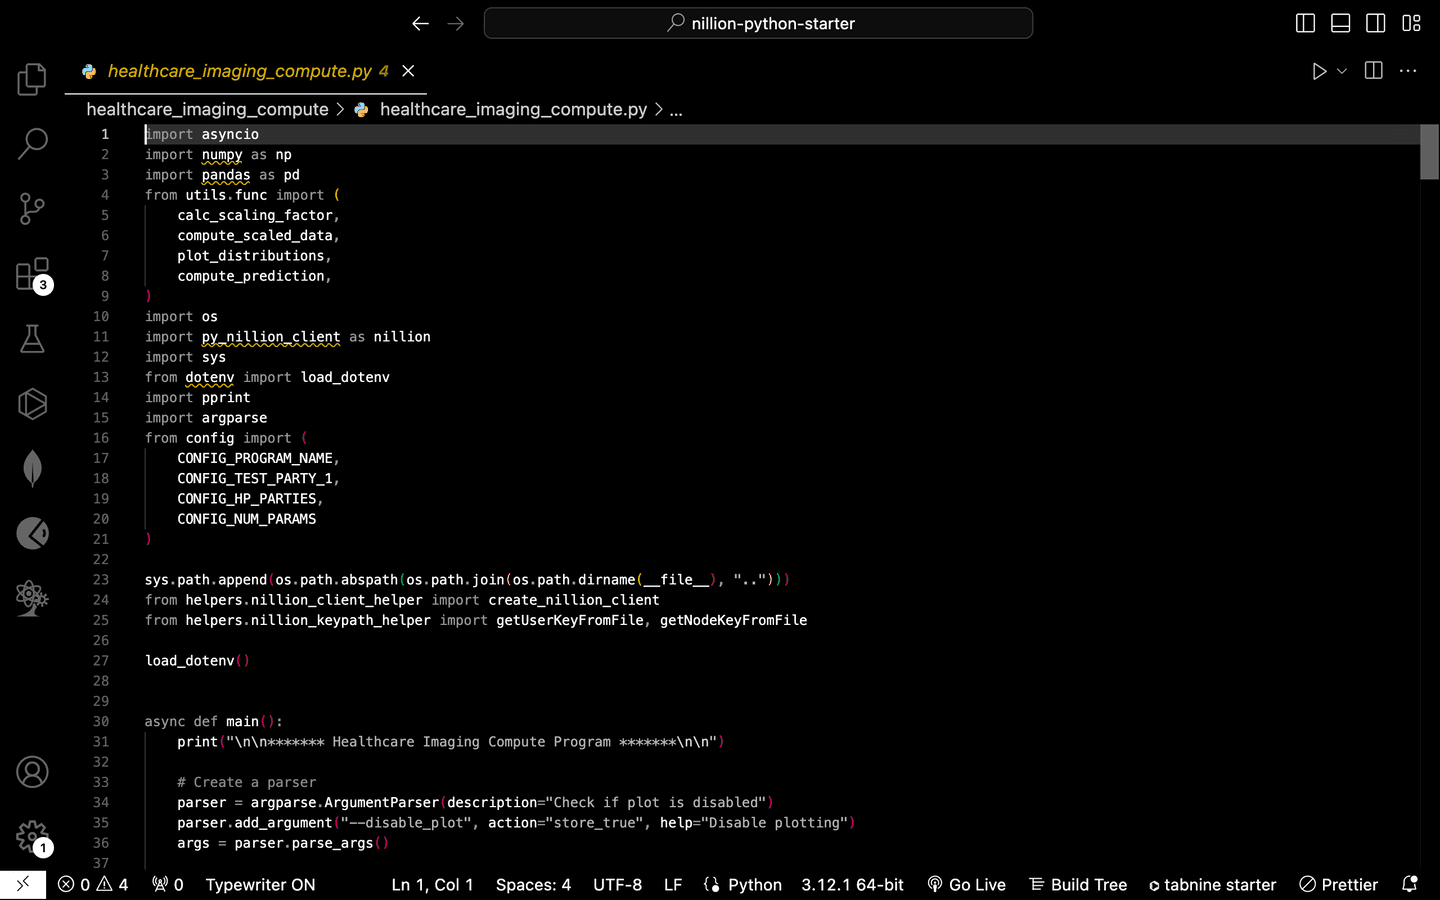1440x900 pixels.
Task: Open tabnine starter status item
Action: coord(1212,884)
